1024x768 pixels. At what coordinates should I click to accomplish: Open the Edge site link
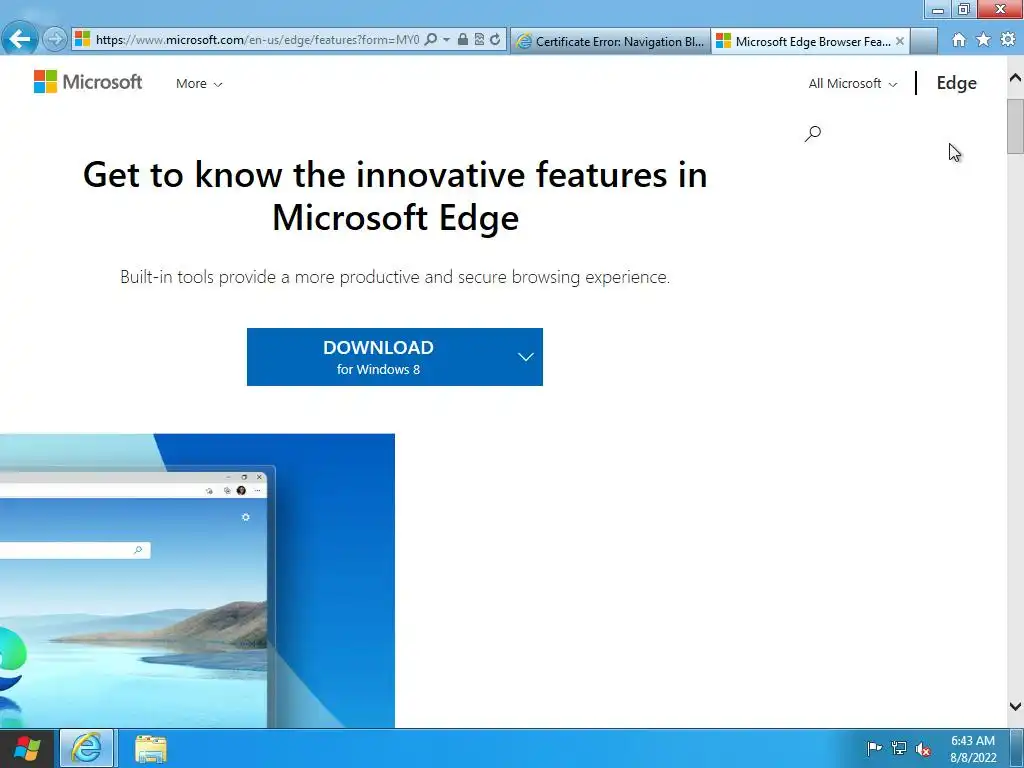(957, 83)
